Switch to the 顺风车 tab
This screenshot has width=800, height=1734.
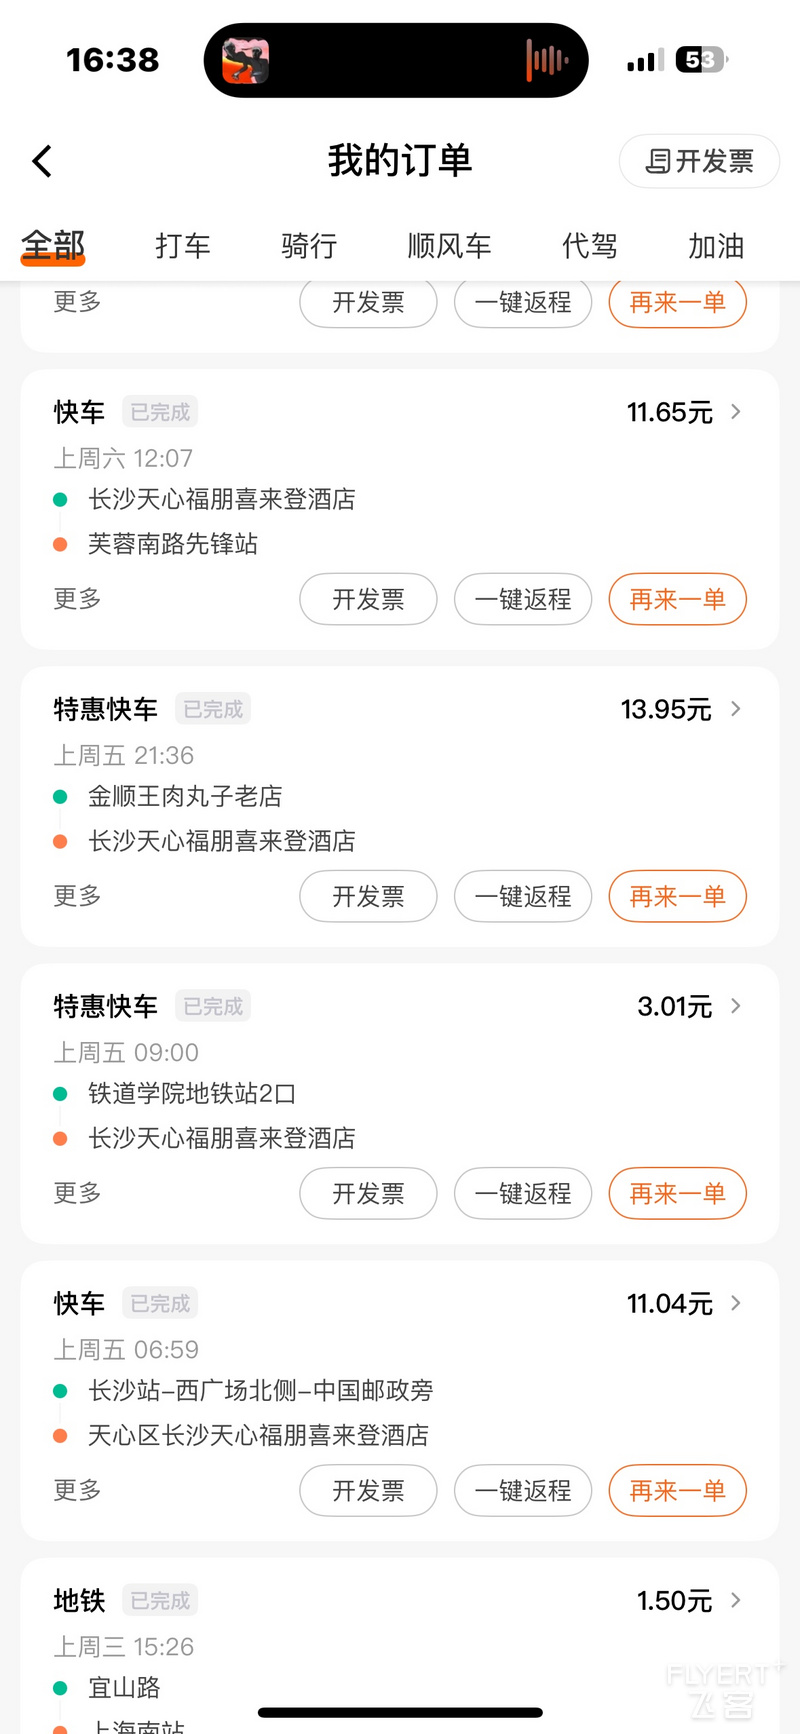[449, 246]
